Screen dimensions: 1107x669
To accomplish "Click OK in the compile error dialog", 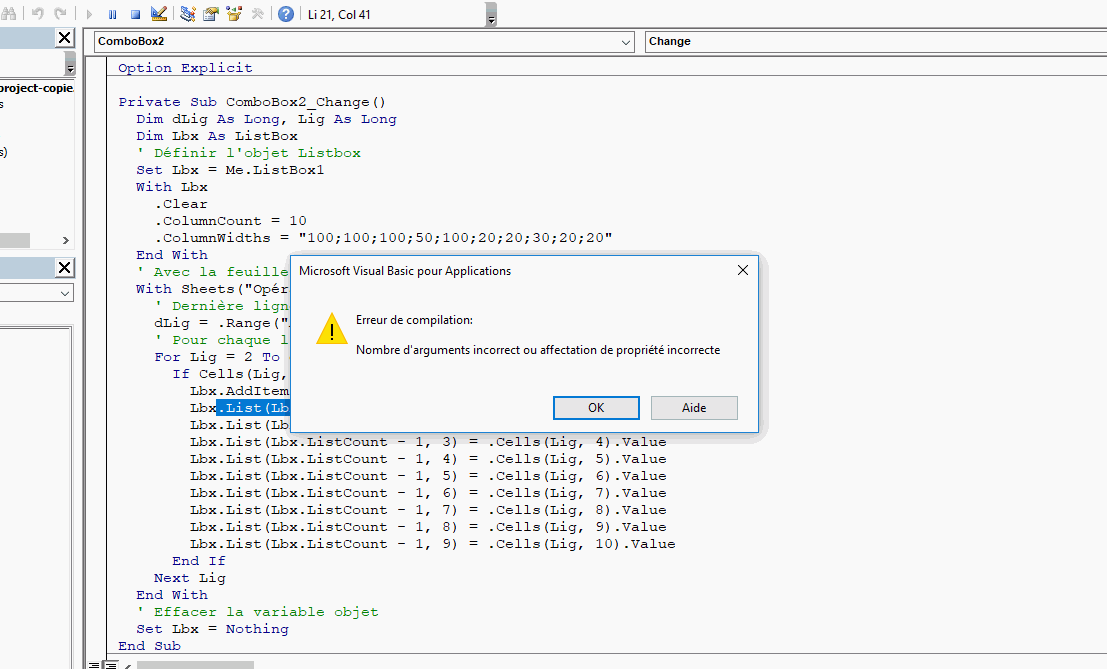I will pyautogui.click(x=596, y=408).
